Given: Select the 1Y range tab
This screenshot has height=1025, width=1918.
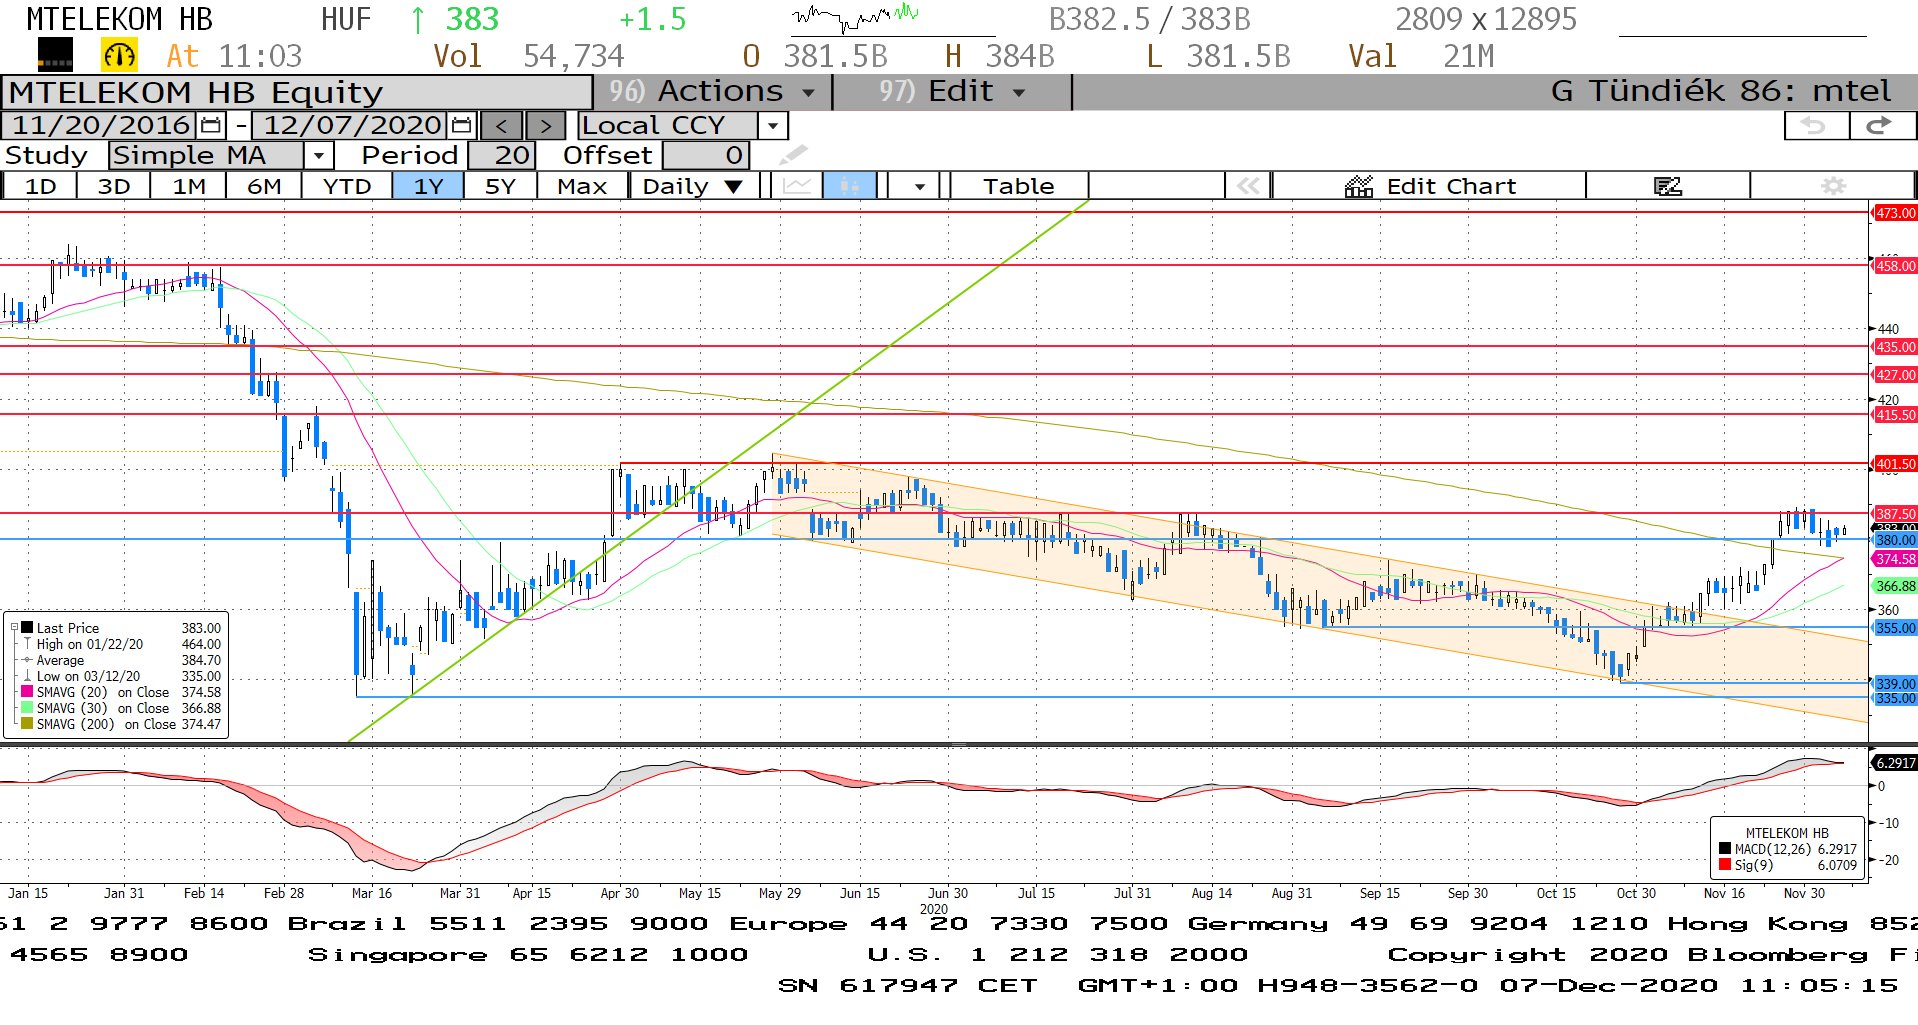Looking at the screenshot, I should click(428, 186).
